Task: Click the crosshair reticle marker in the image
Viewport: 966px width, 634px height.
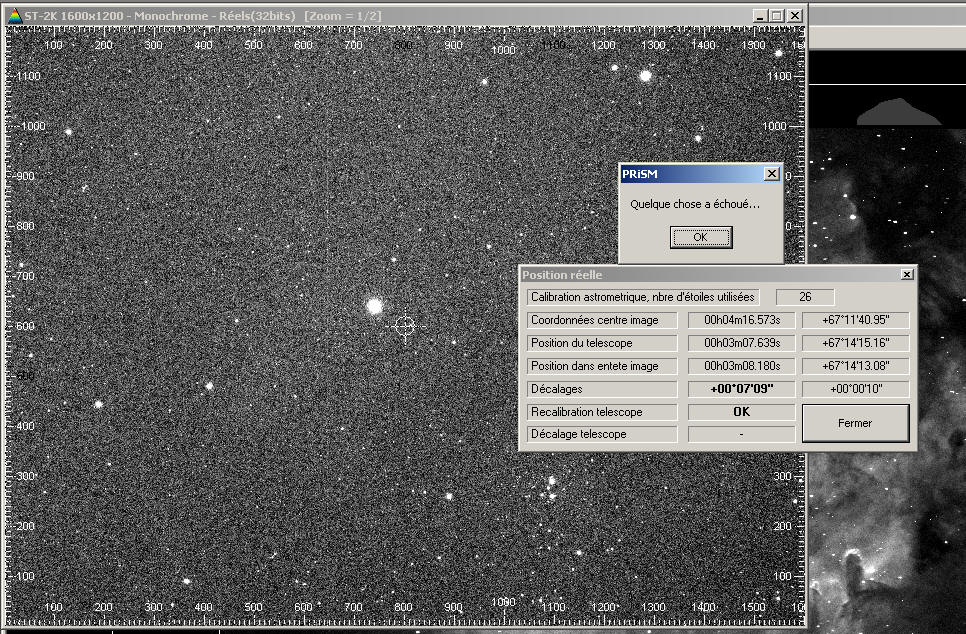Action: point(405,326)
